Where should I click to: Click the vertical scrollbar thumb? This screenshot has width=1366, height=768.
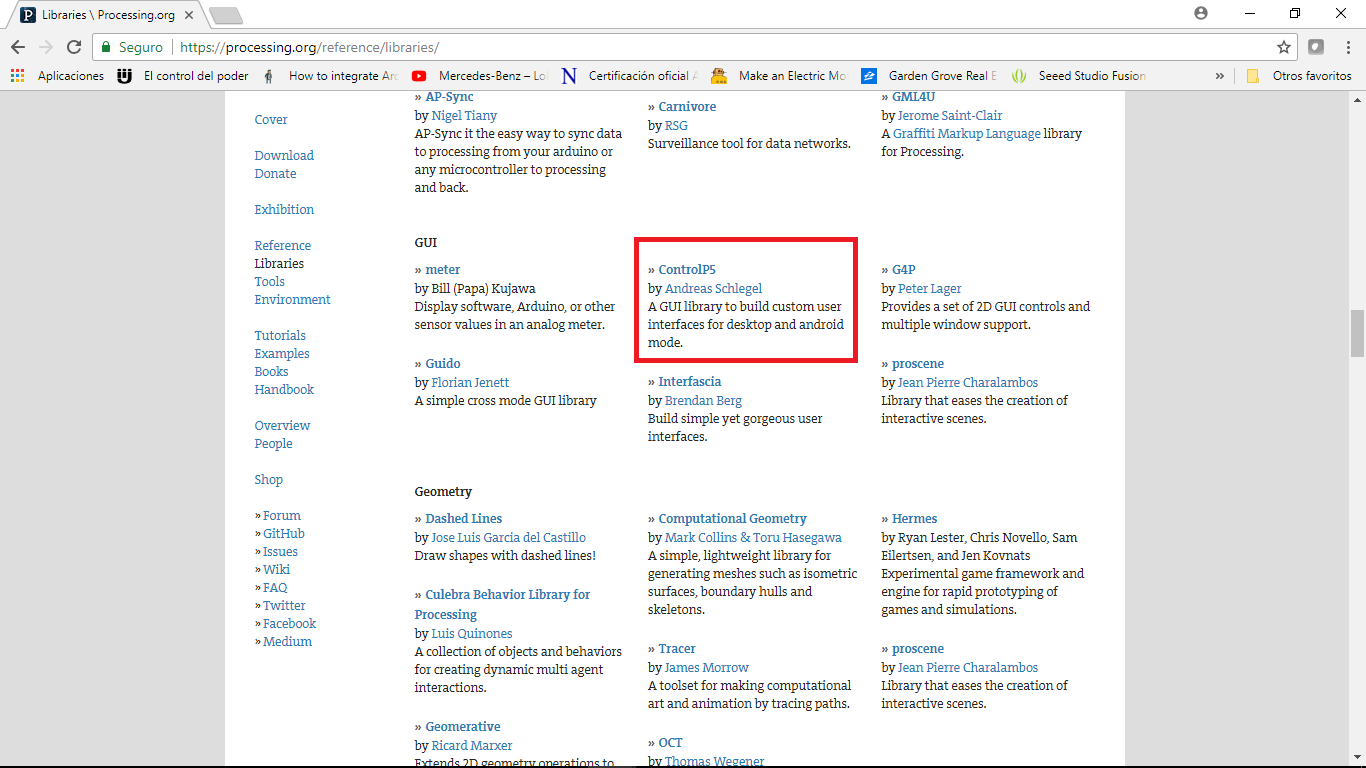(1357, 333)
